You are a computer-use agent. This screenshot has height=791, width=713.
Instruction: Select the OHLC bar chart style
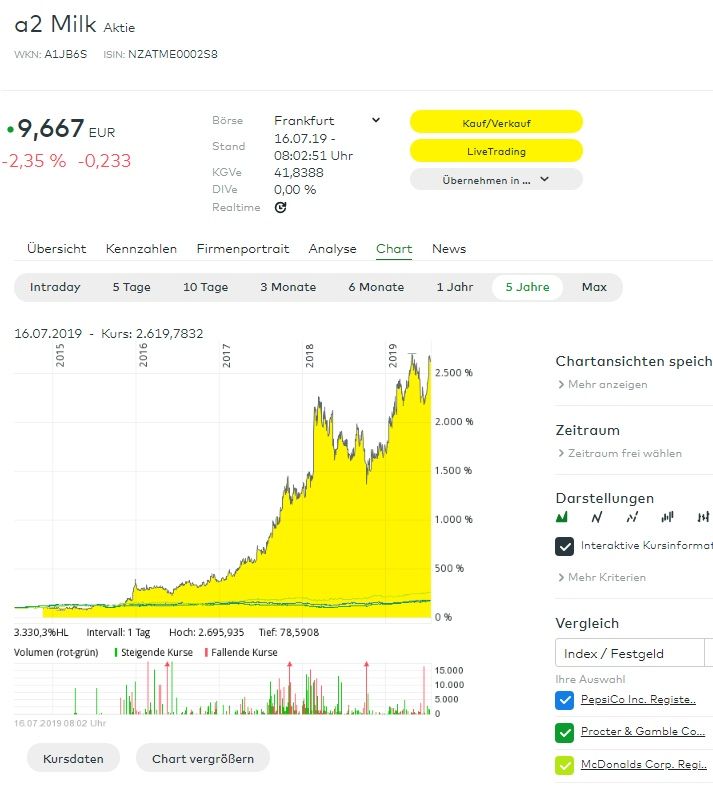tap(703, 517)
